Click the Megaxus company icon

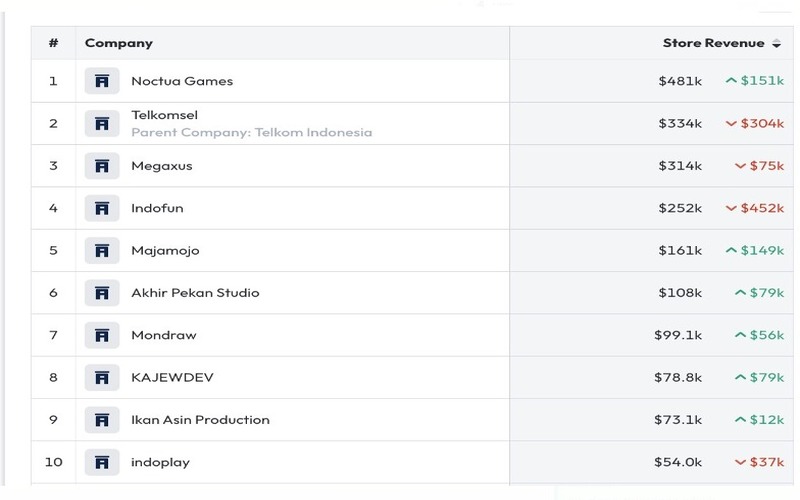[x=102, y=166]
